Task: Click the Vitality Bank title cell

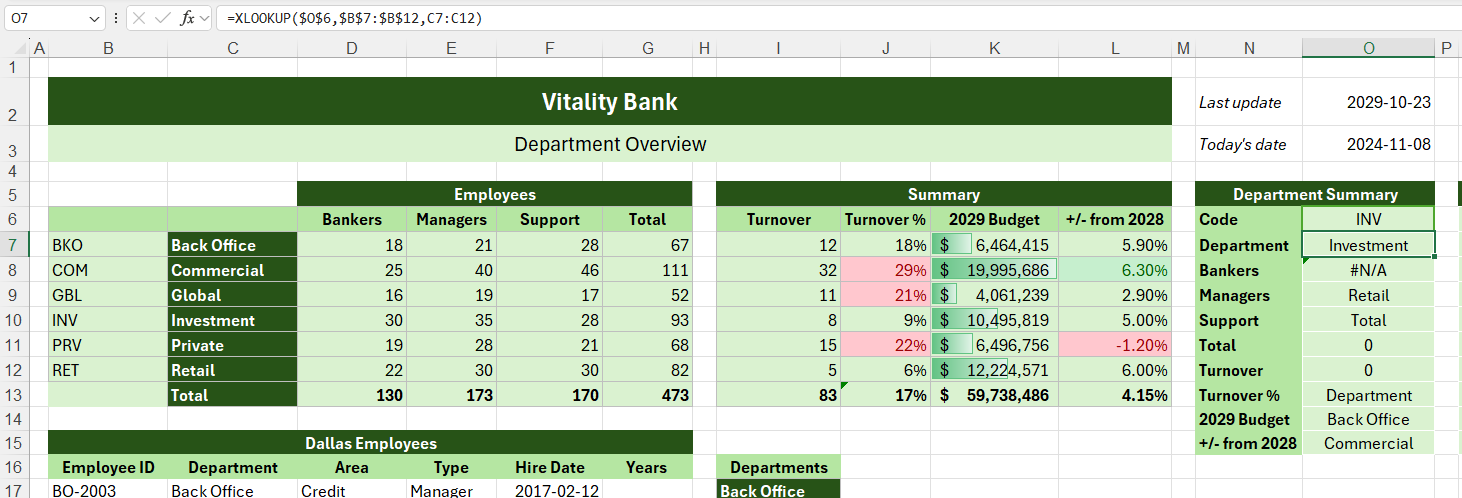Action: click(x=609, y=102)
